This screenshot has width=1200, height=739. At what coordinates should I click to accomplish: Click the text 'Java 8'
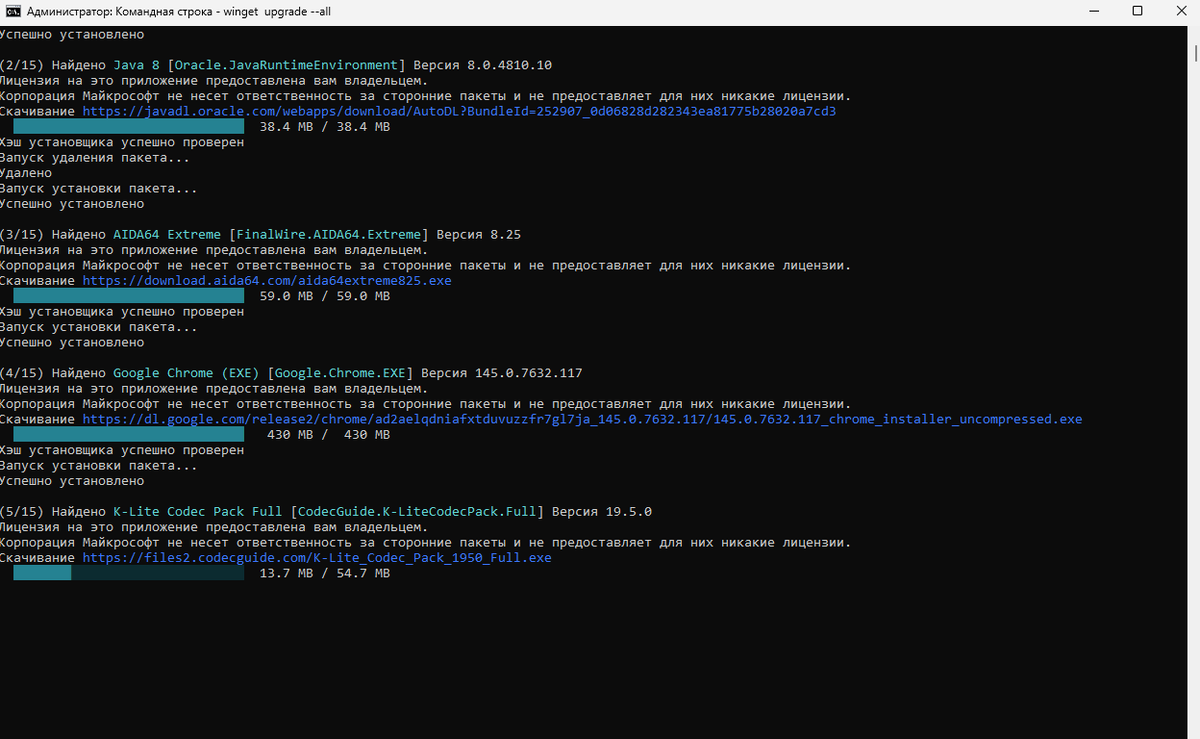(136, 65)
